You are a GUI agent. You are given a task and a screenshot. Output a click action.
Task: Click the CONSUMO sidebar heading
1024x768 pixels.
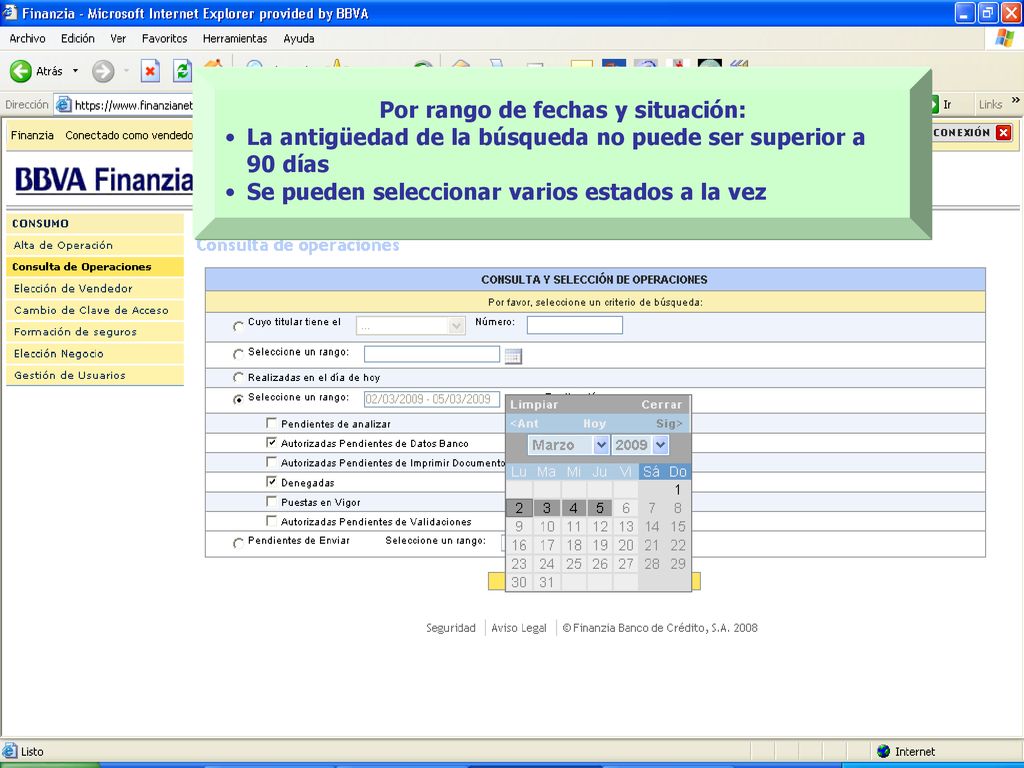[x=40, y=223]
